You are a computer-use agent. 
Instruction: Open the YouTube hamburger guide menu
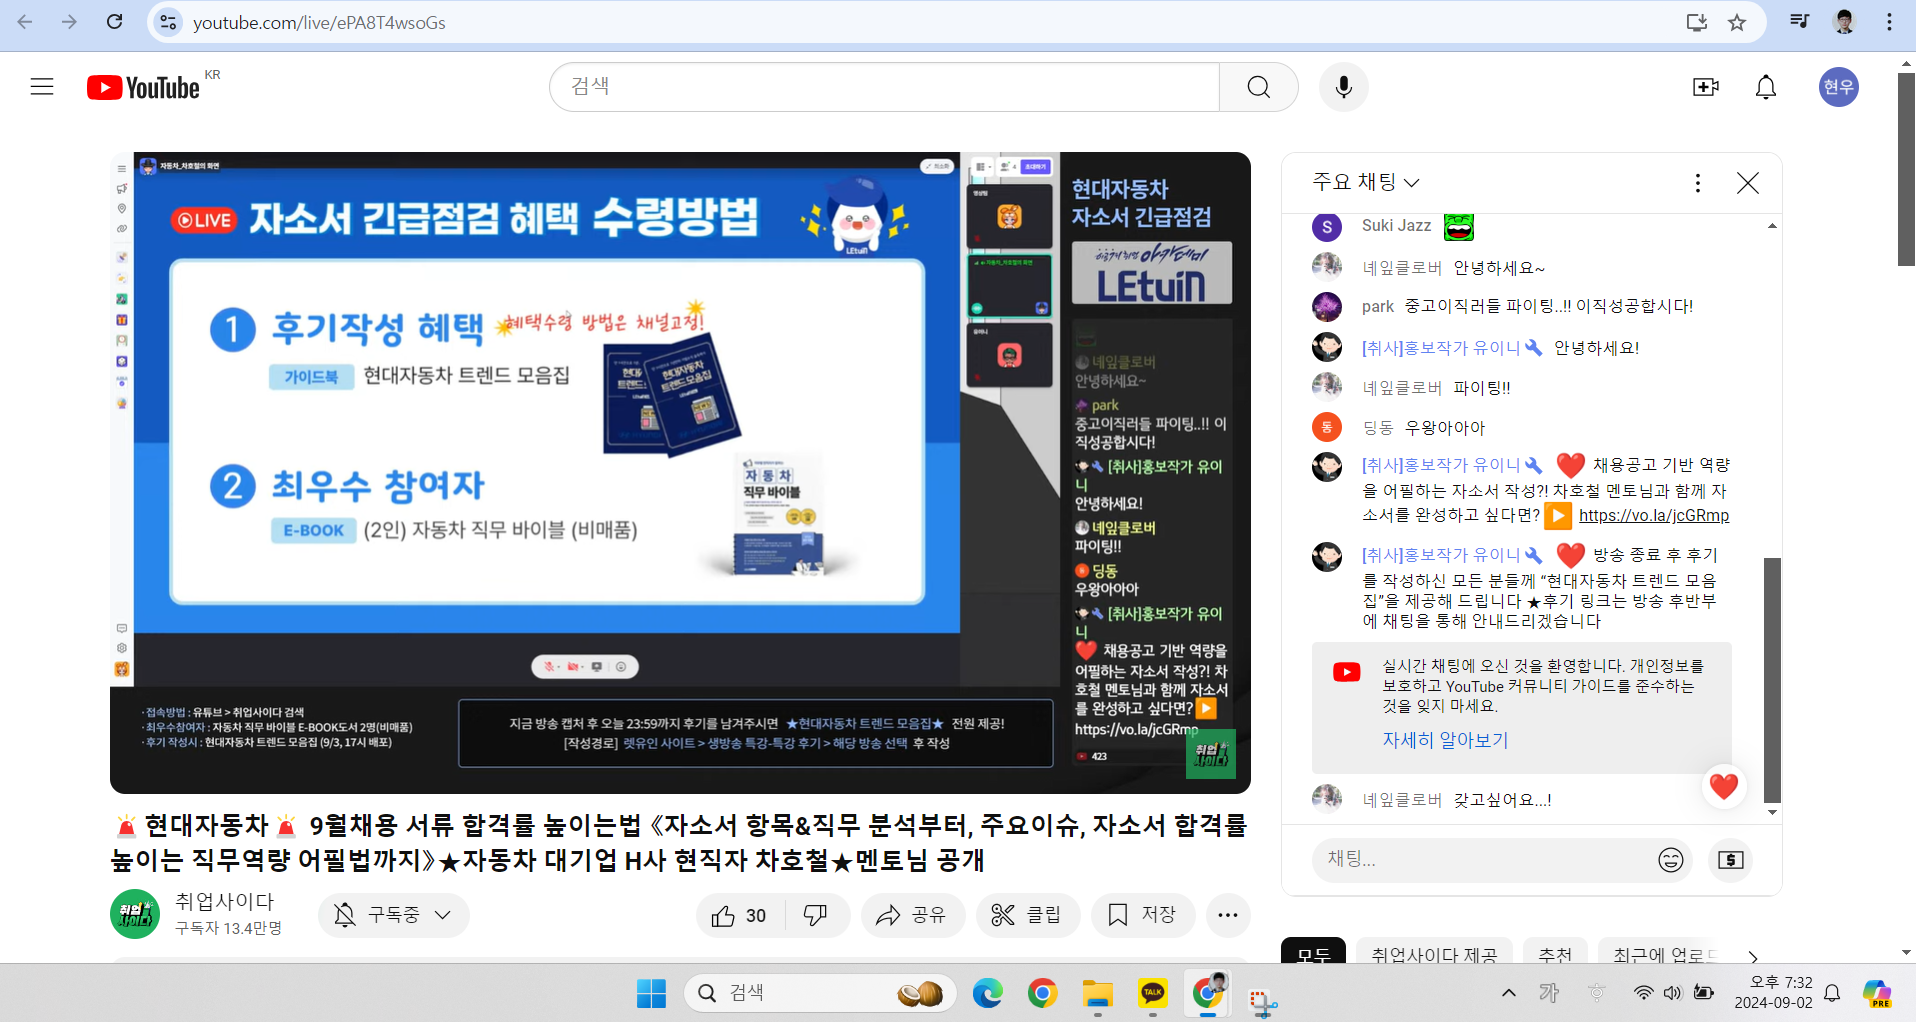point(42,87)
